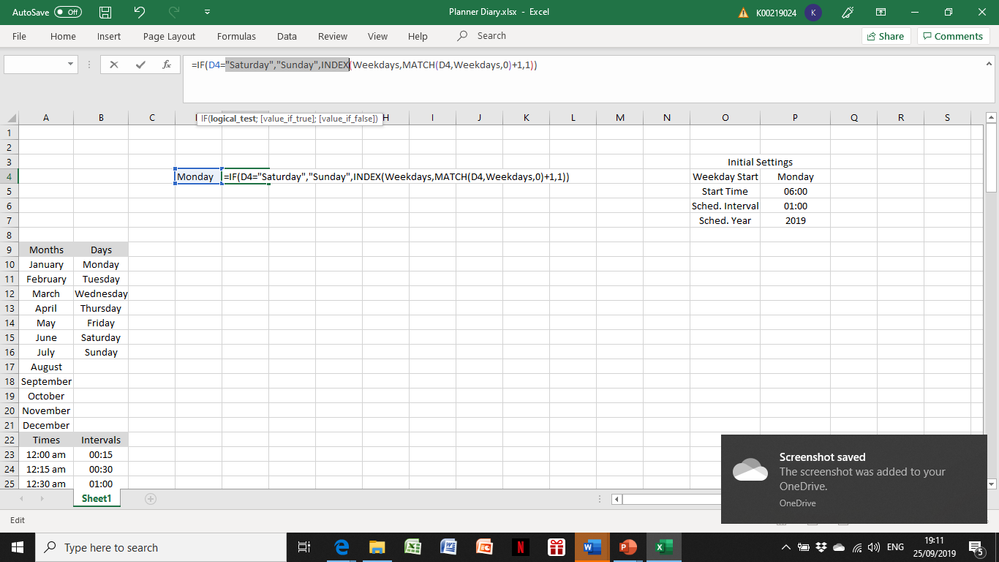
Task: Expand the Name Box dropdown
Action: (x=70, y=64)
